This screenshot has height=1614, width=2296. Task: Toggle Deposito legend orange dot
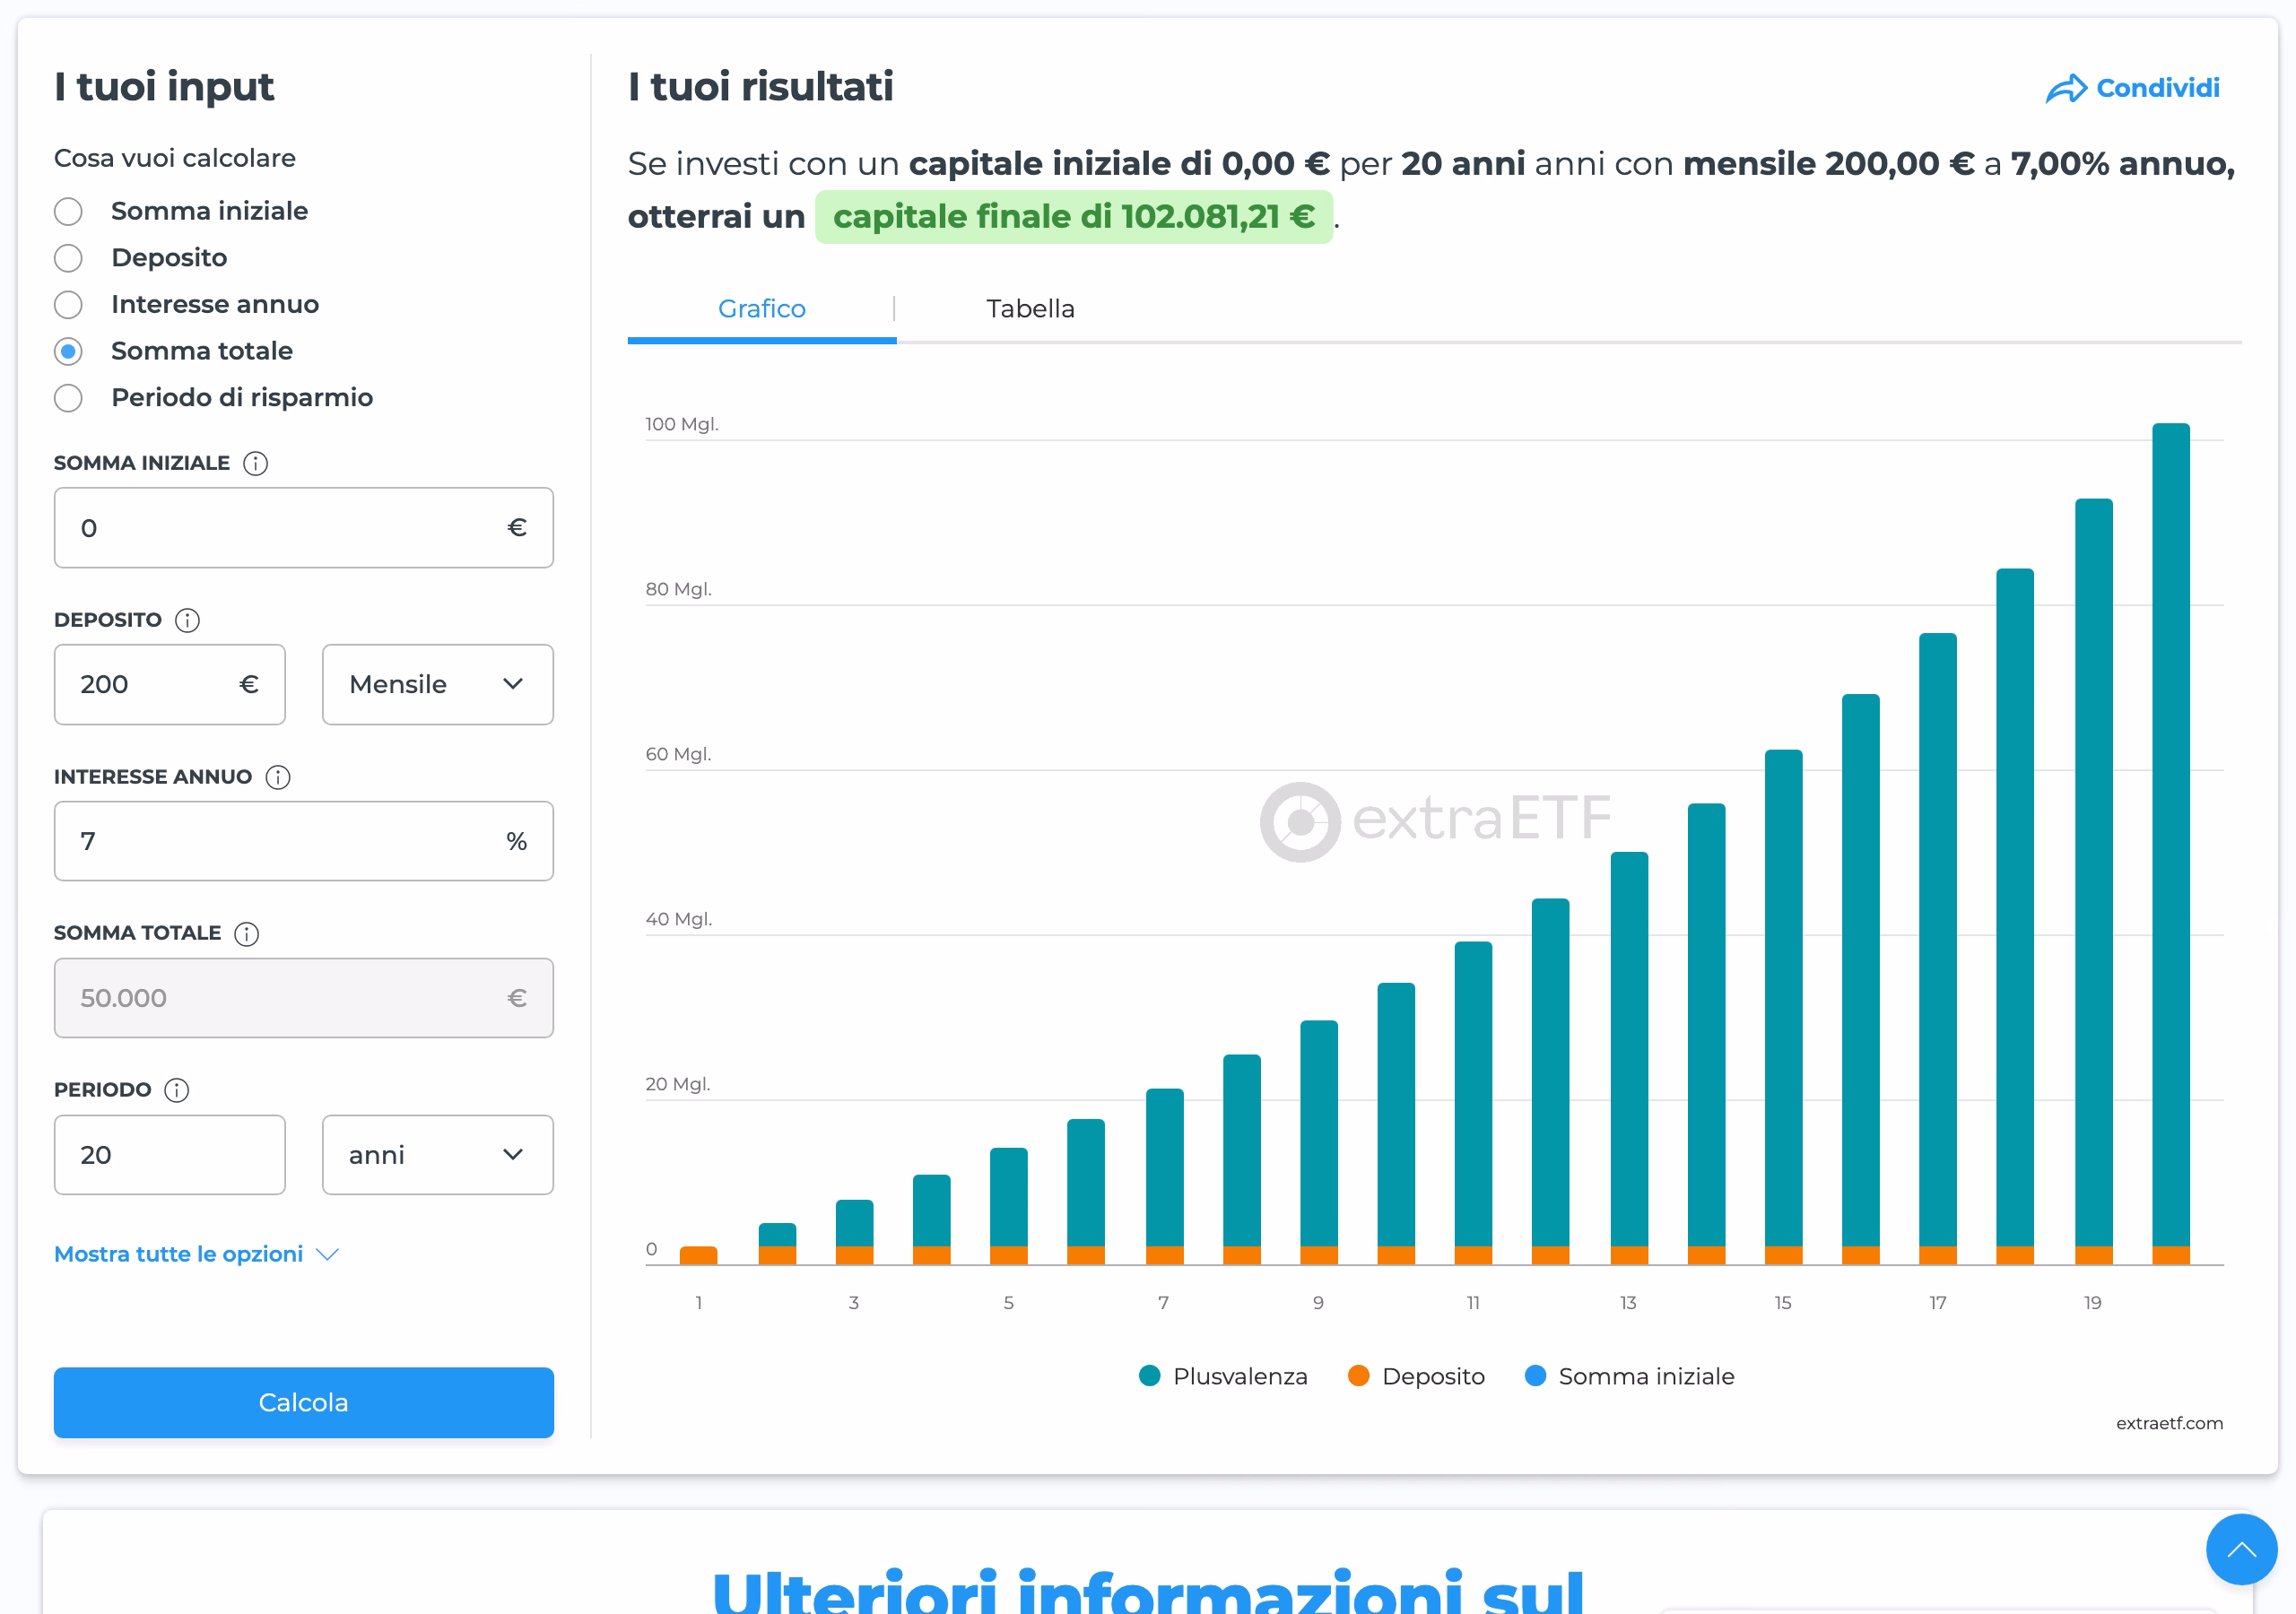1357,1376
